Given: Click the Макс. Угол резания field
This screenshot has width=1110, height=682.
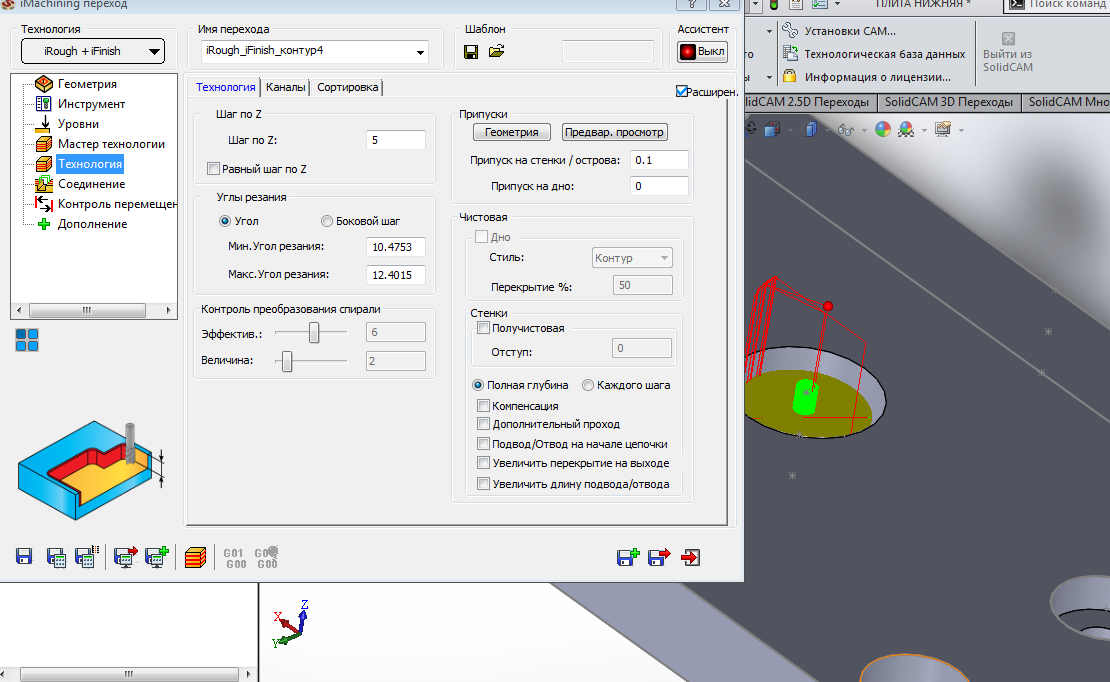Looking at the screenshot, I should click(x=396, y=275).
